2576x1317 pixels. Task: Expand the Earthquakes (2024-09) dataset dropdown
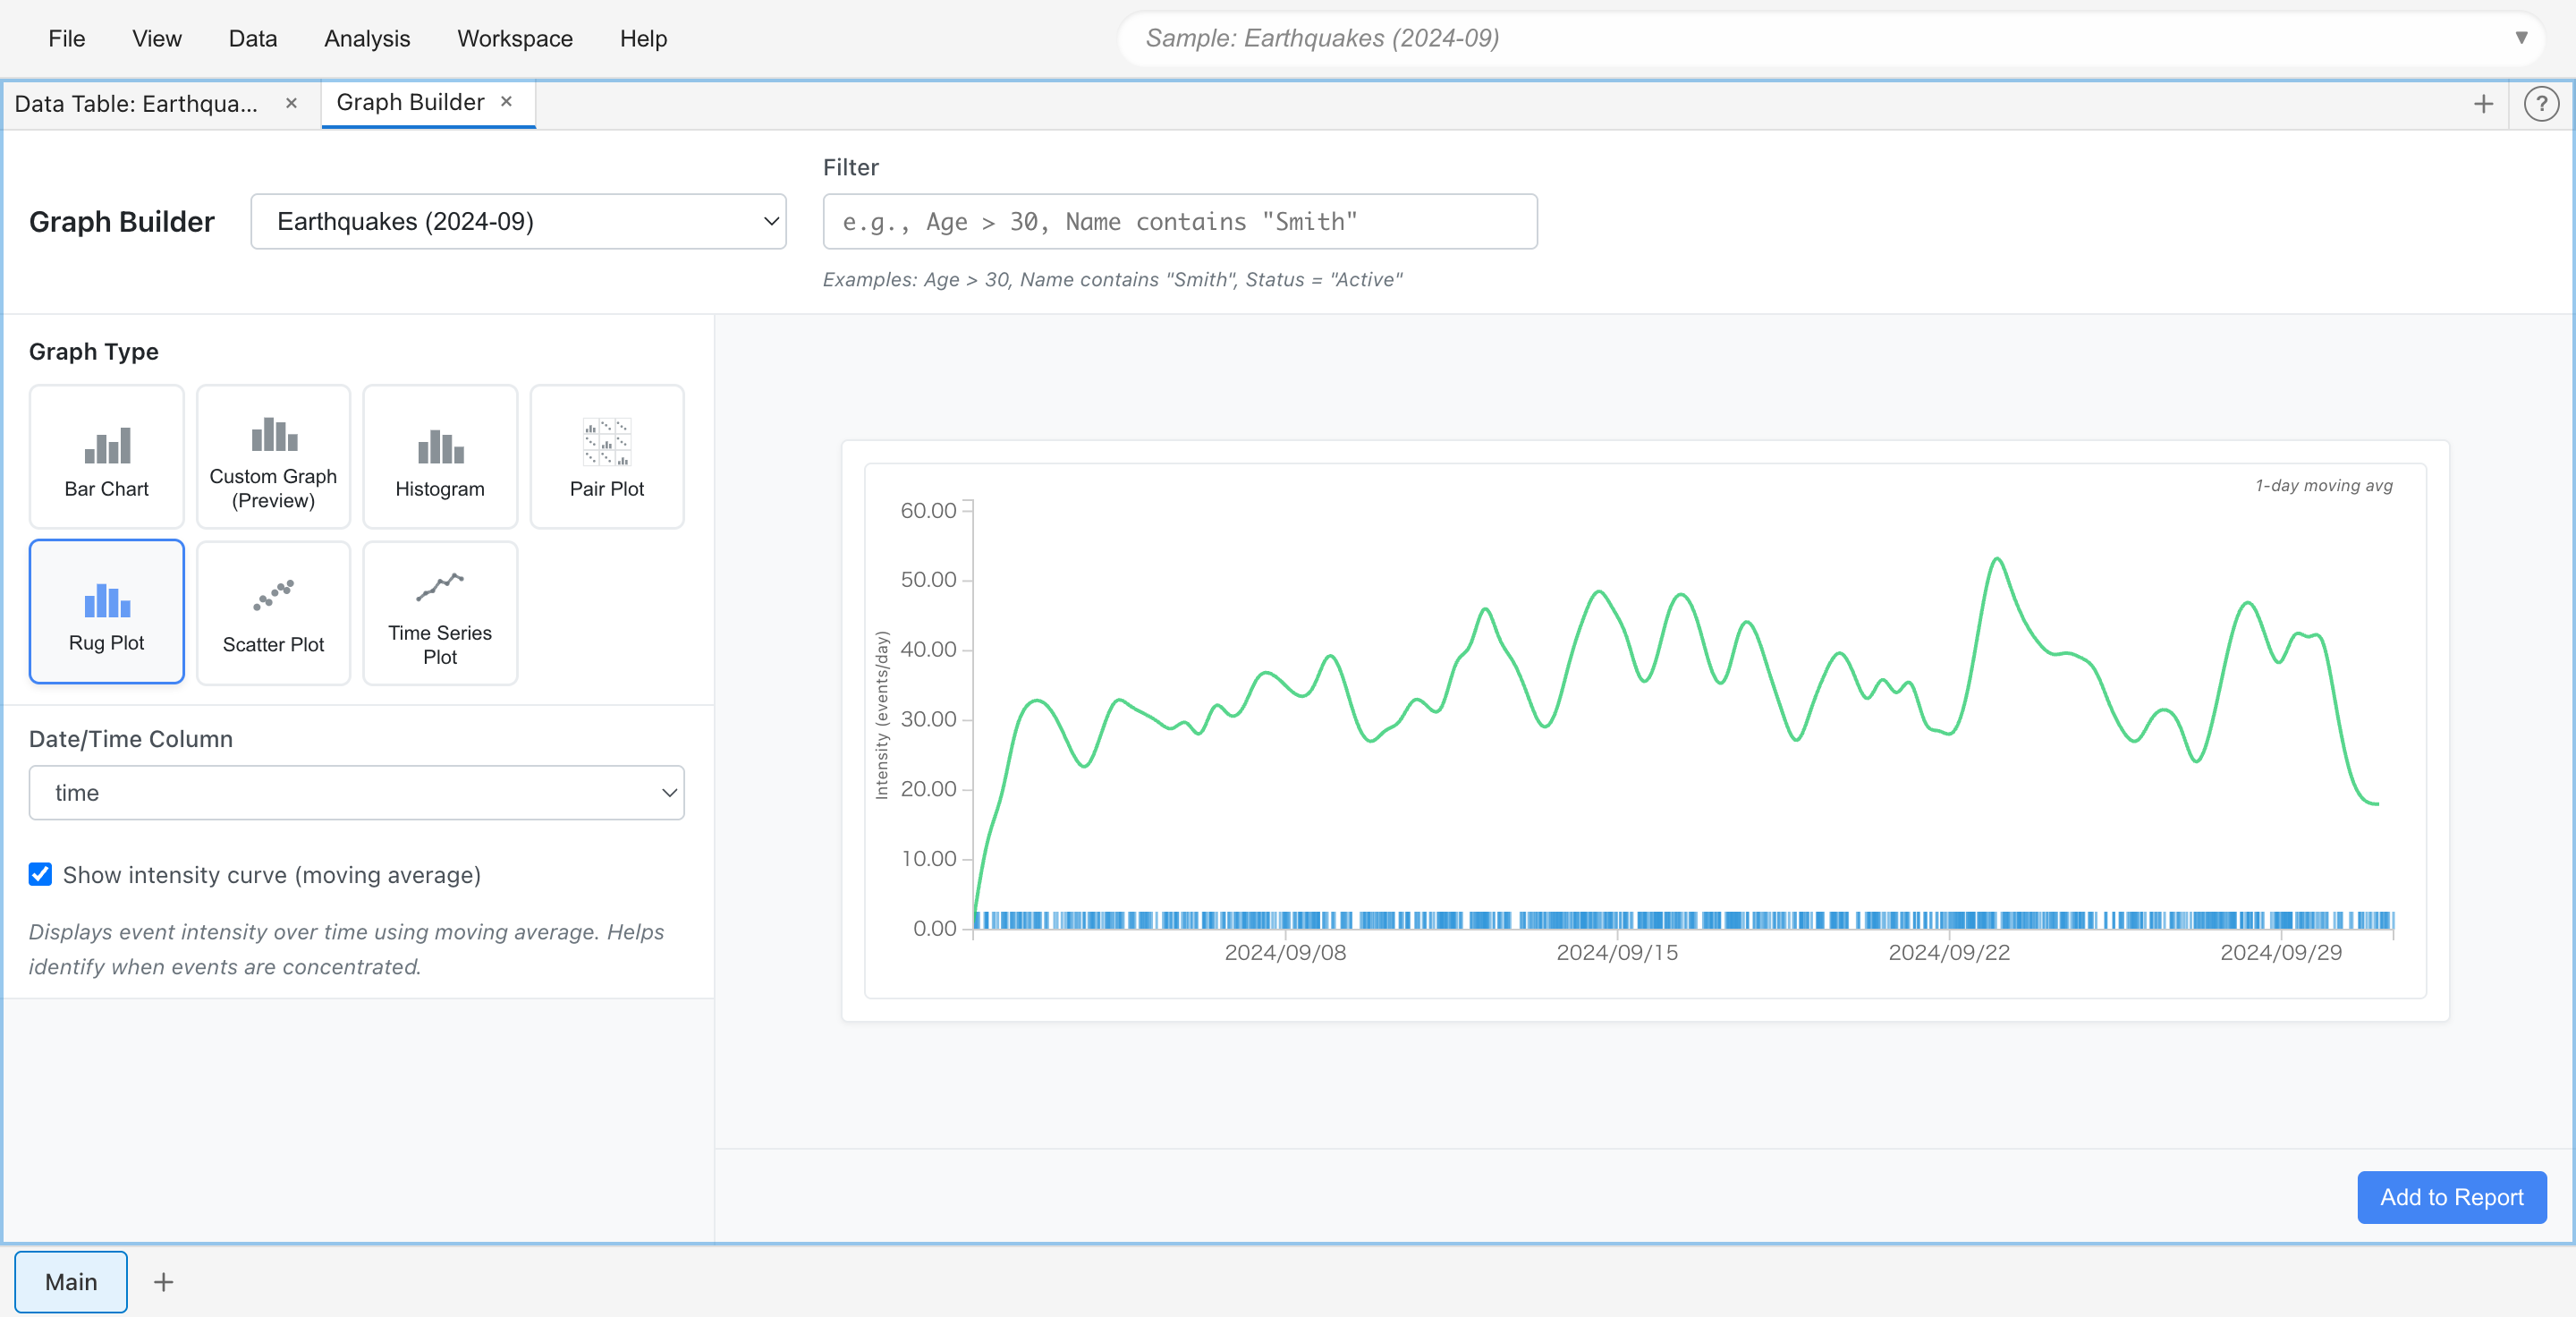pyautogui.click(x=518, y=221)
